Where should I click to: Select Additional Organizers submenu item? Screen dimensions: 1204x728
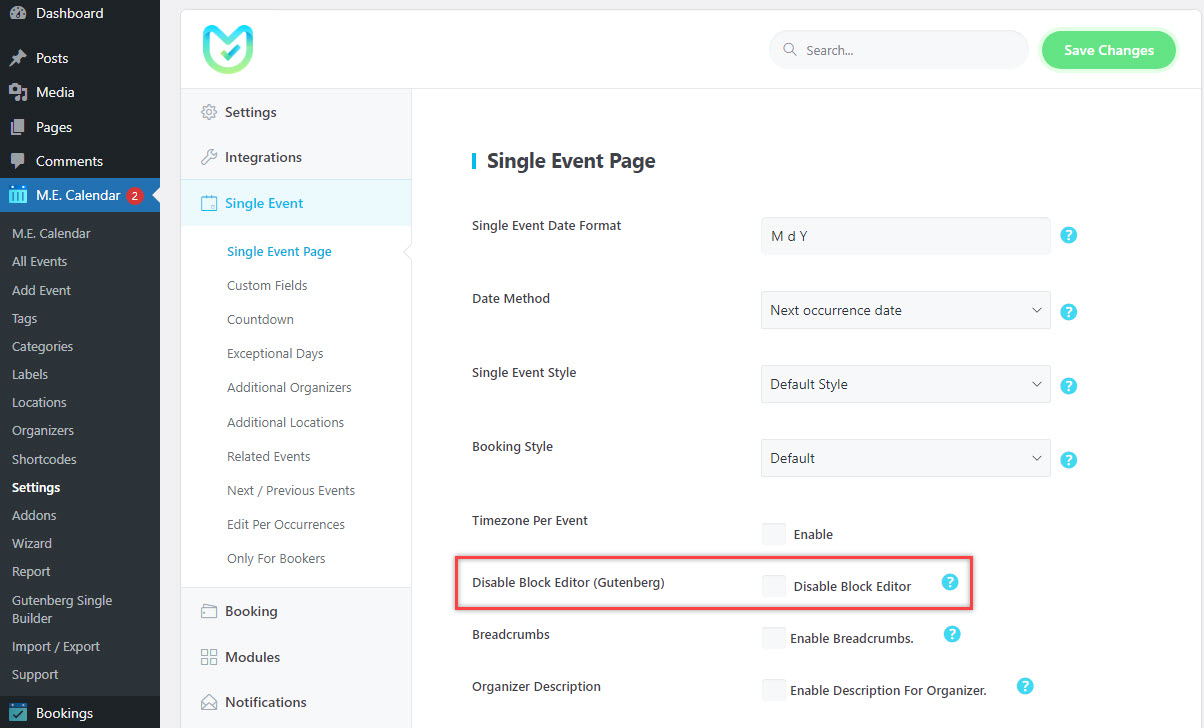tap(289, 388)
